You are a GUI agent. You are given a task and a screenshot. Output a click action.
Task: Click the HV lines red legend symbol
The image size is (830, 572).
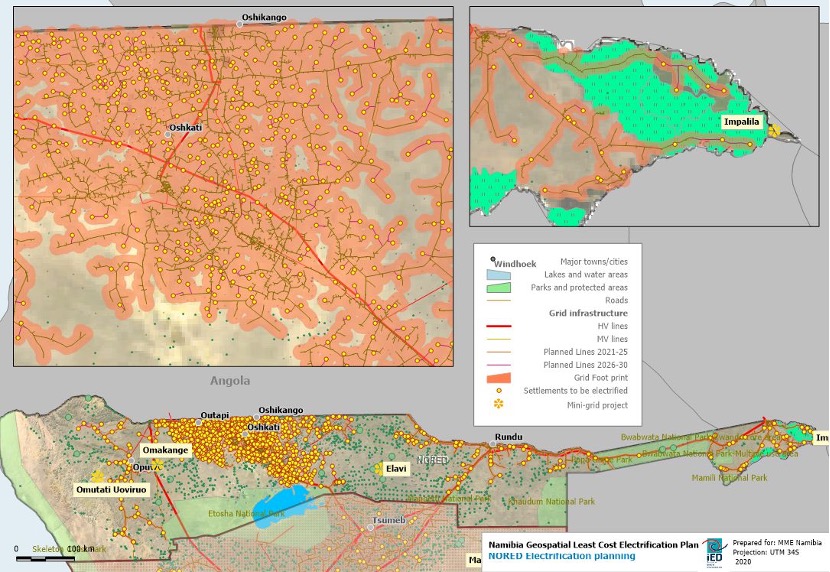point(498,326)
